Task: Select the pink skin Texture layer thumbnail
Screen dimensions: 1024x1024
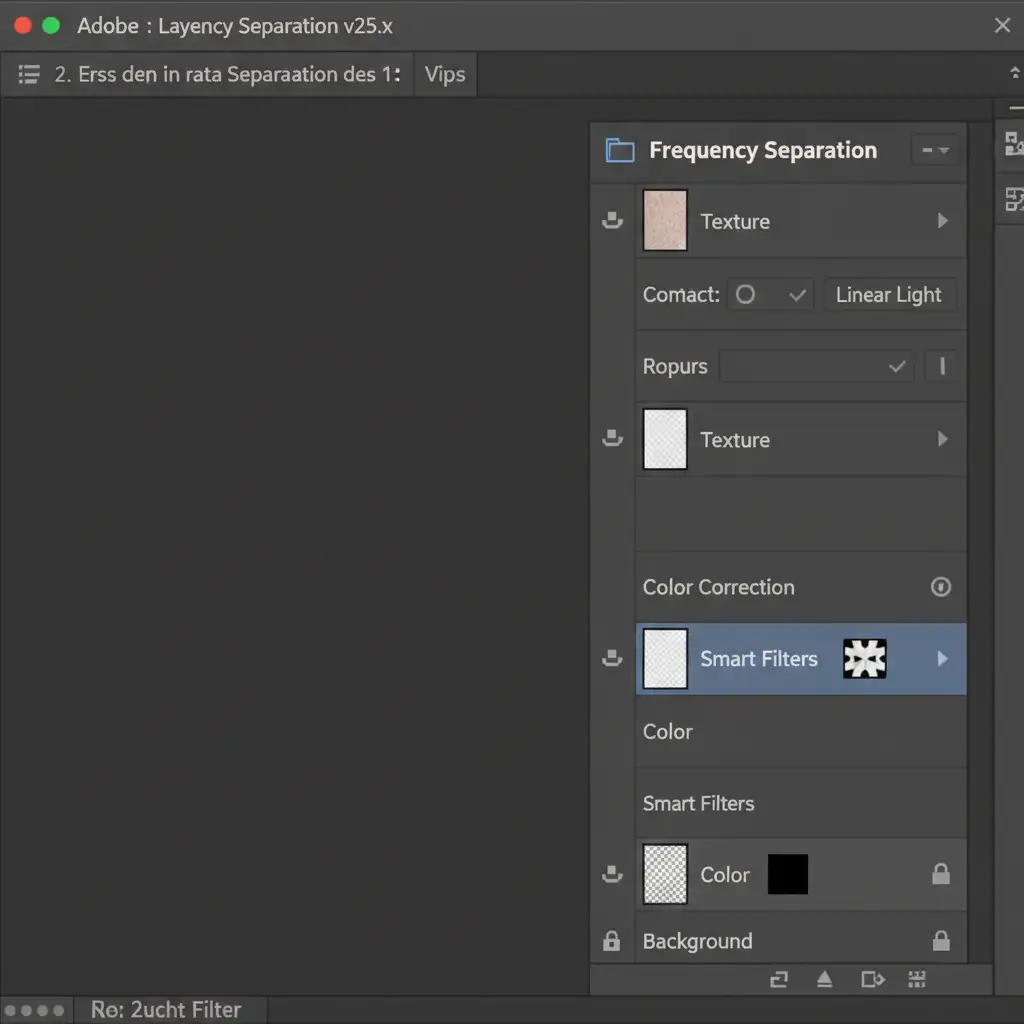Action: point(665,221)
